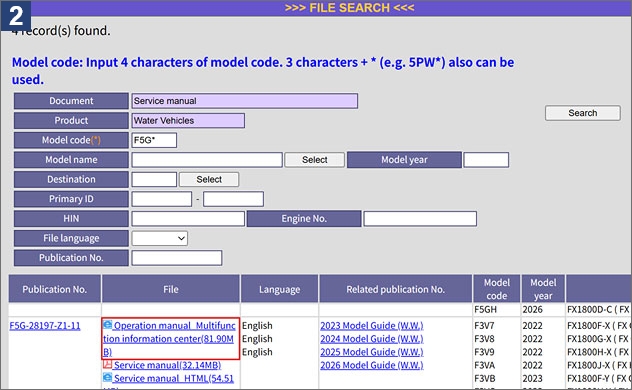Viewport: 632px width, 390px height.
Task: Open 2023 Model Guide (W.W.) link
Action: click(372, 326)
